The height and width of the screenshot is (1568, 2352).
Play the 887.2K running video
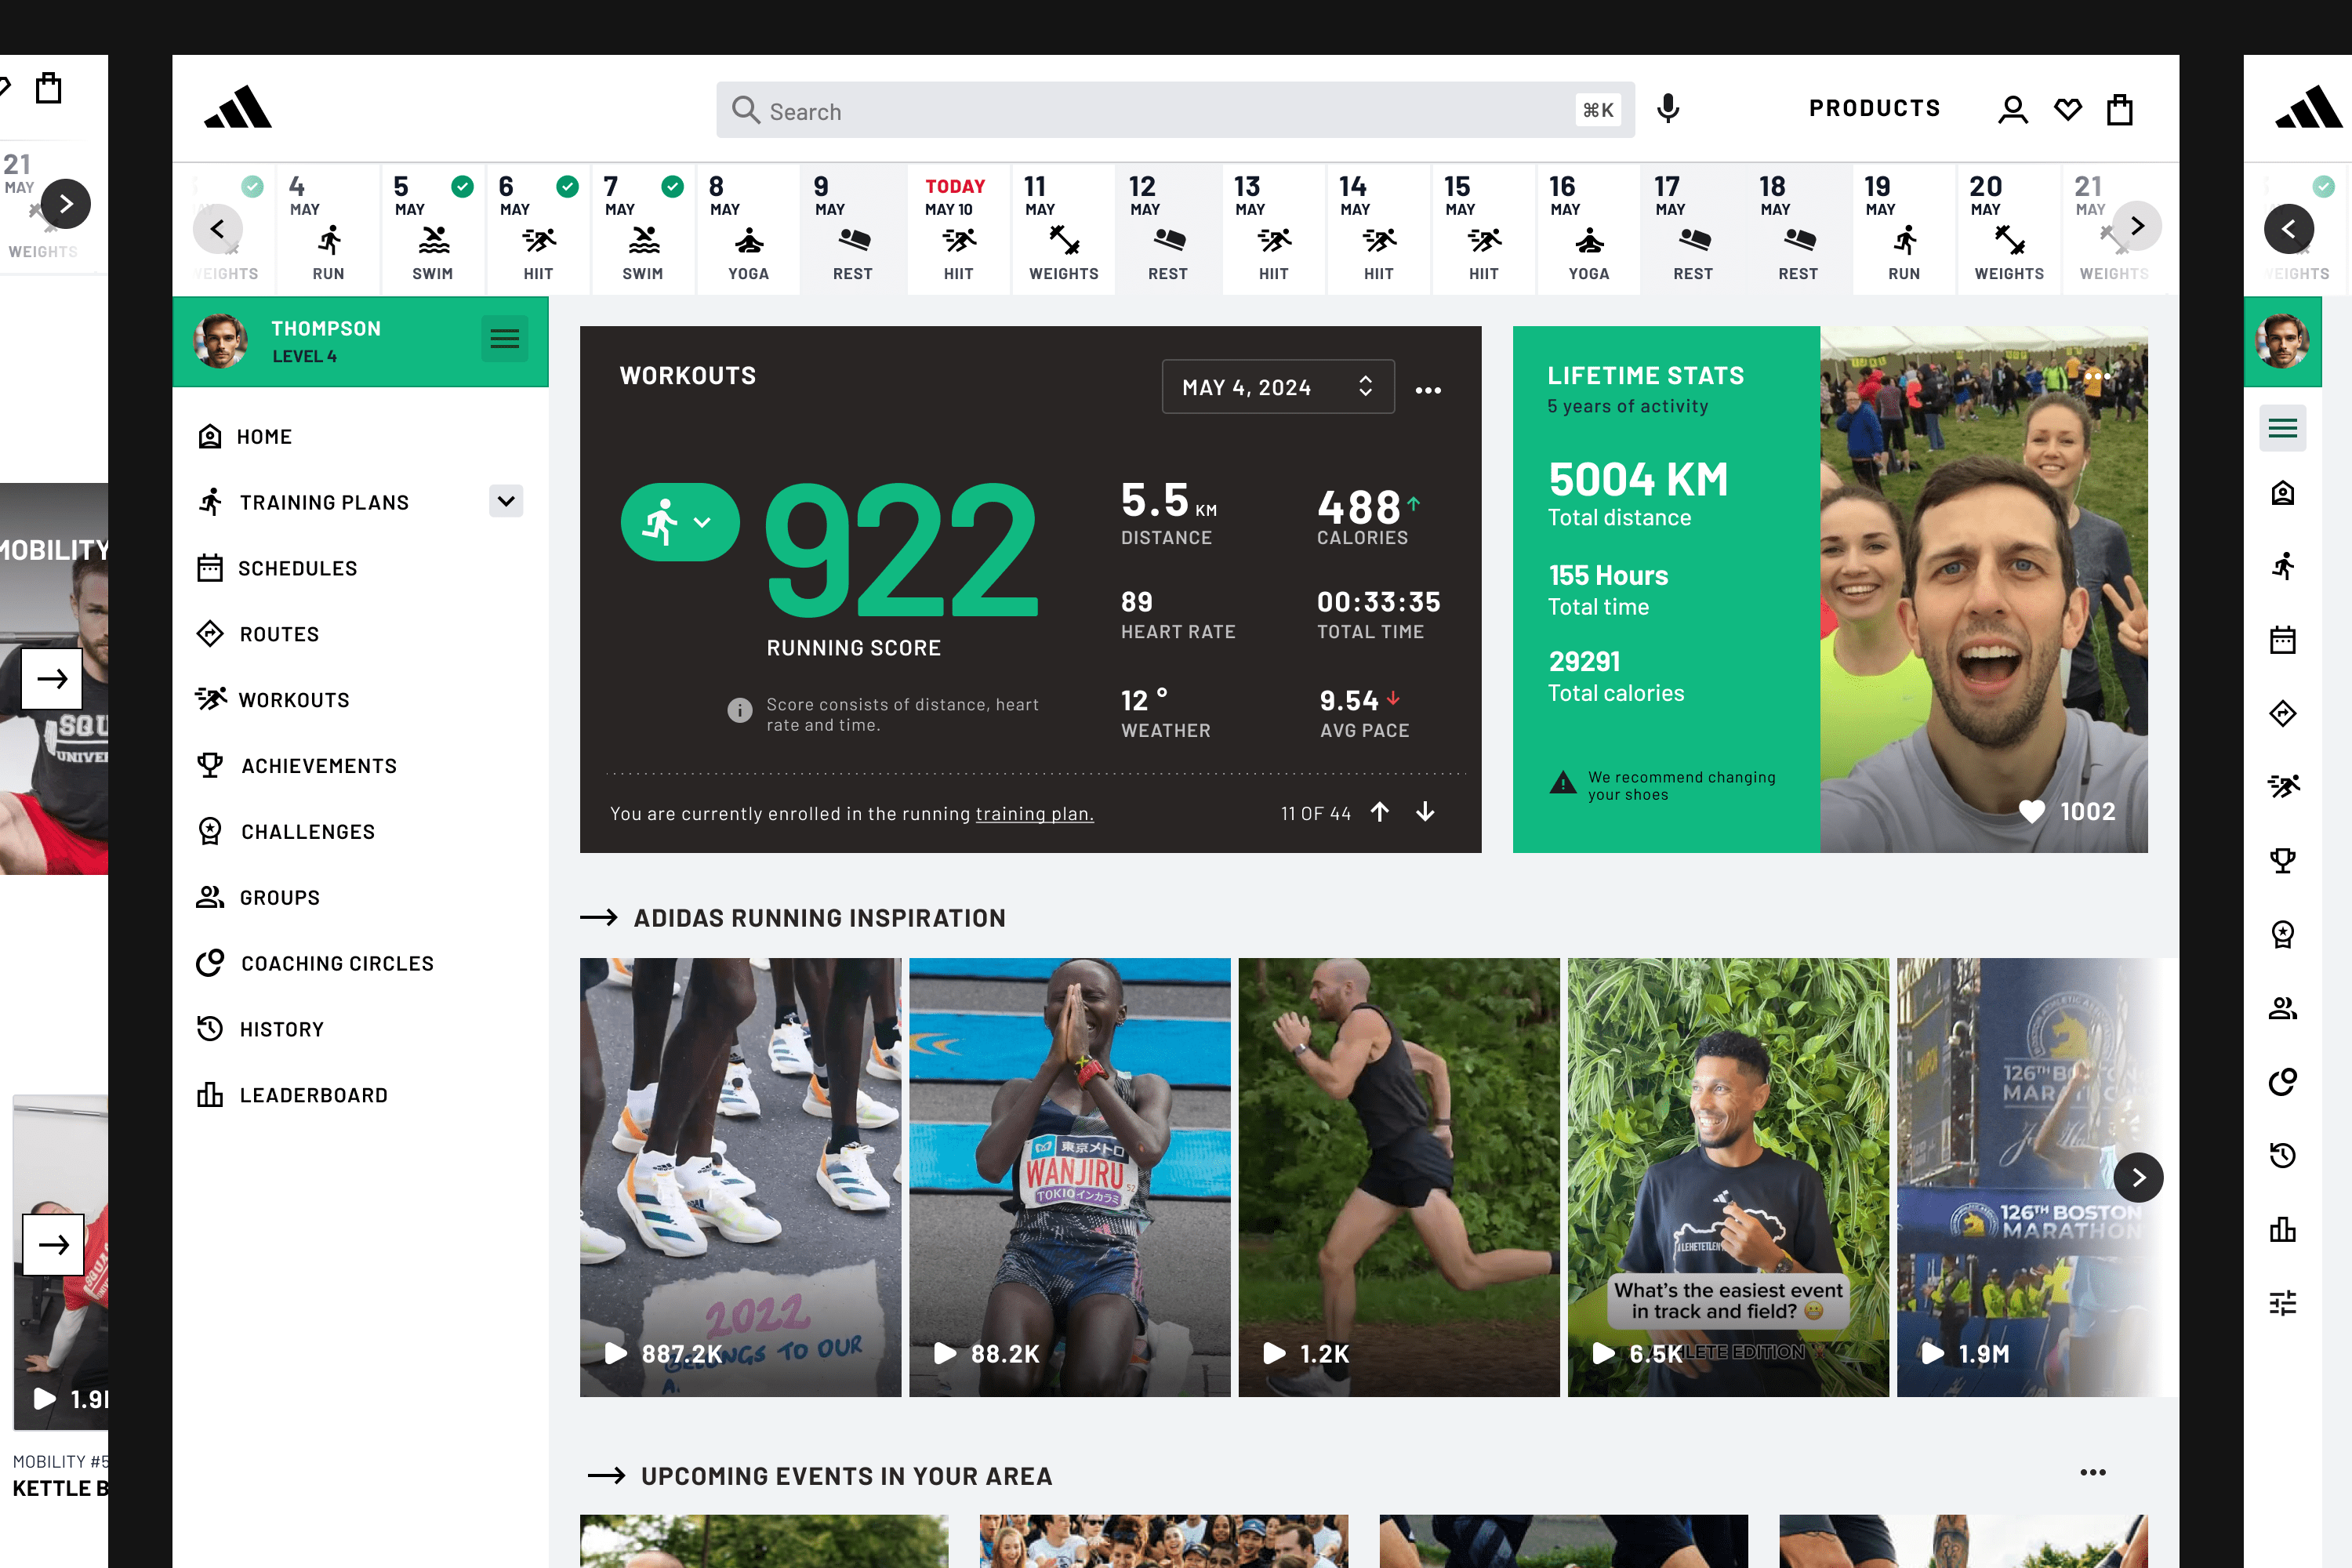[x=616, y=1351]
